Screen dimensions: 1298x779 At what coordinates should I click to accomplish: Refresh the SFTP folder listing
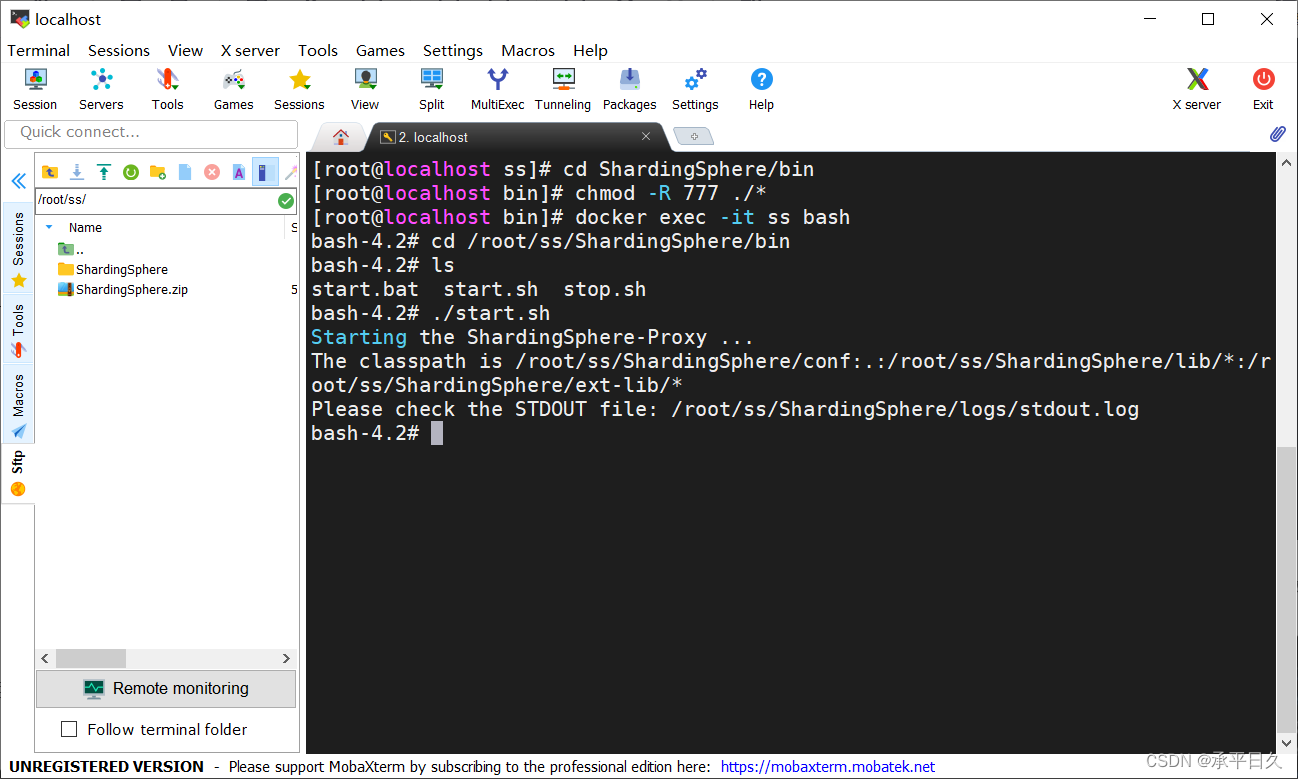[131, 172]
